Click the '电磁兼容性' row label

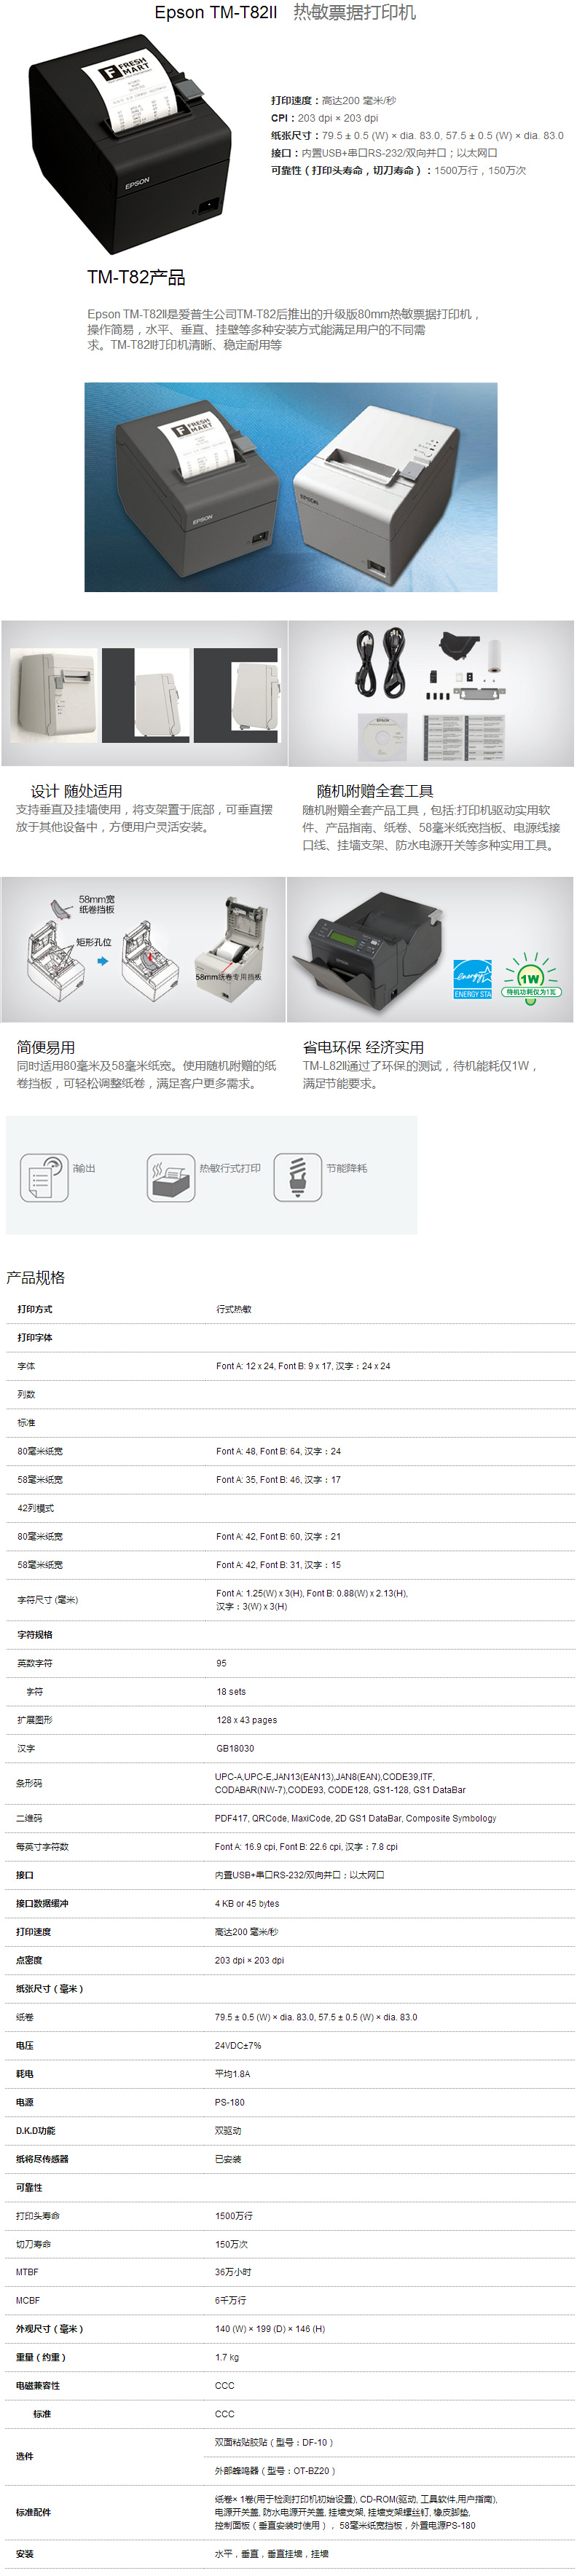[38, 2385]
